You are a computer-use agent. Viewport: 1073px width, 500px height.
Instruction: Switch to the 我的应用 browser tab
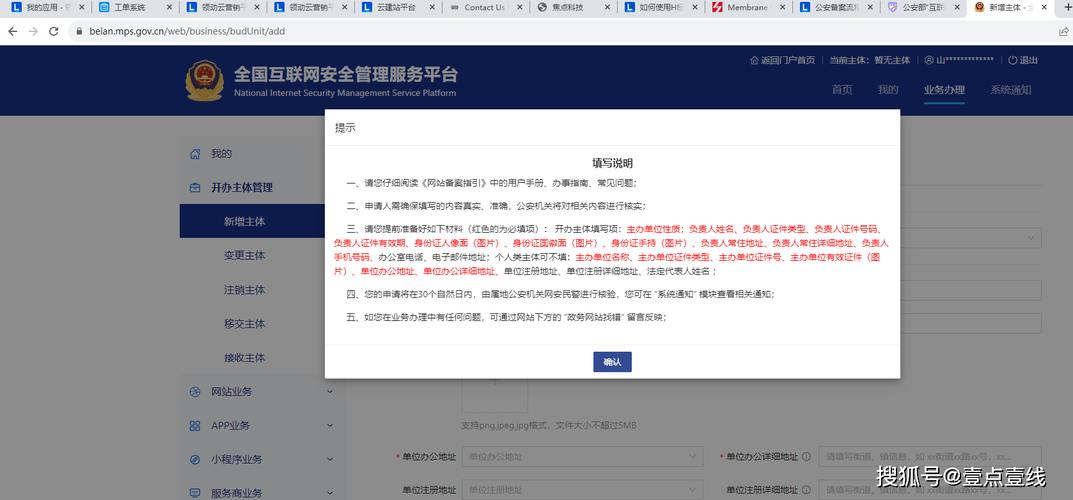pos(44,8)
